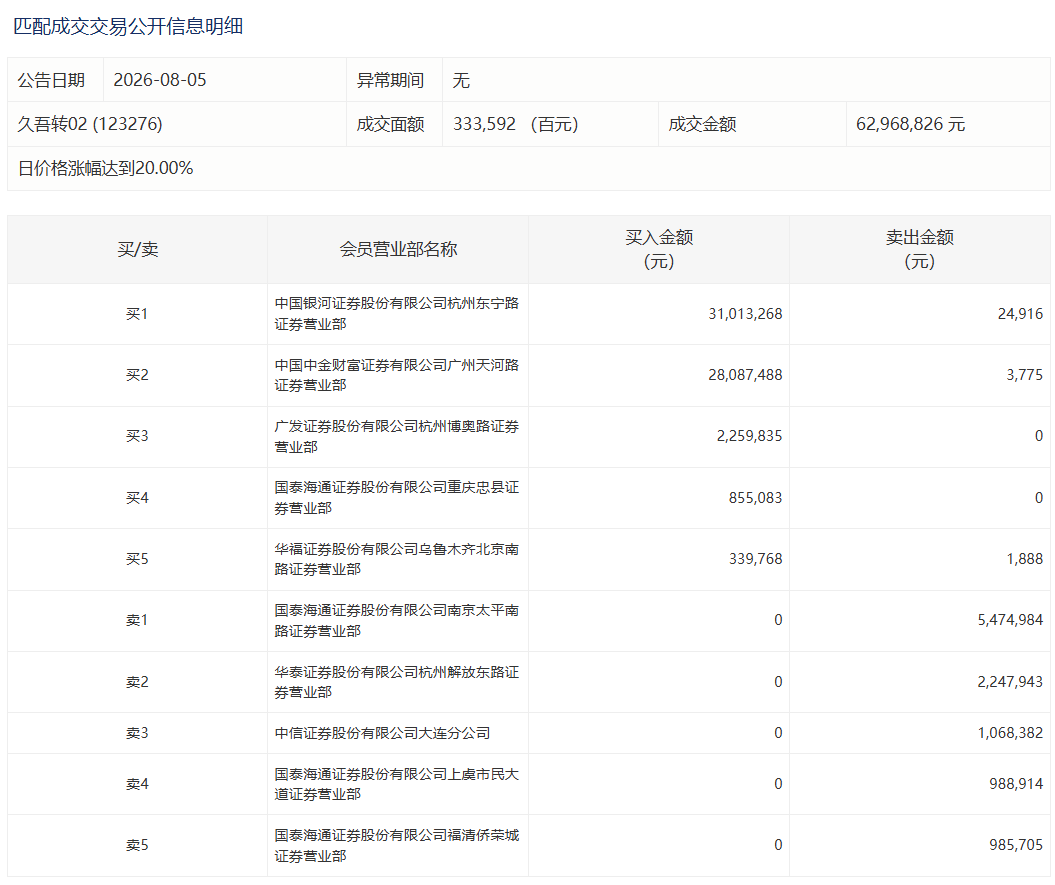This screenshot has width=1055, height=885.
Task: Select 华泰证券杭州解放东路 branch name
Action: (397, 682)
